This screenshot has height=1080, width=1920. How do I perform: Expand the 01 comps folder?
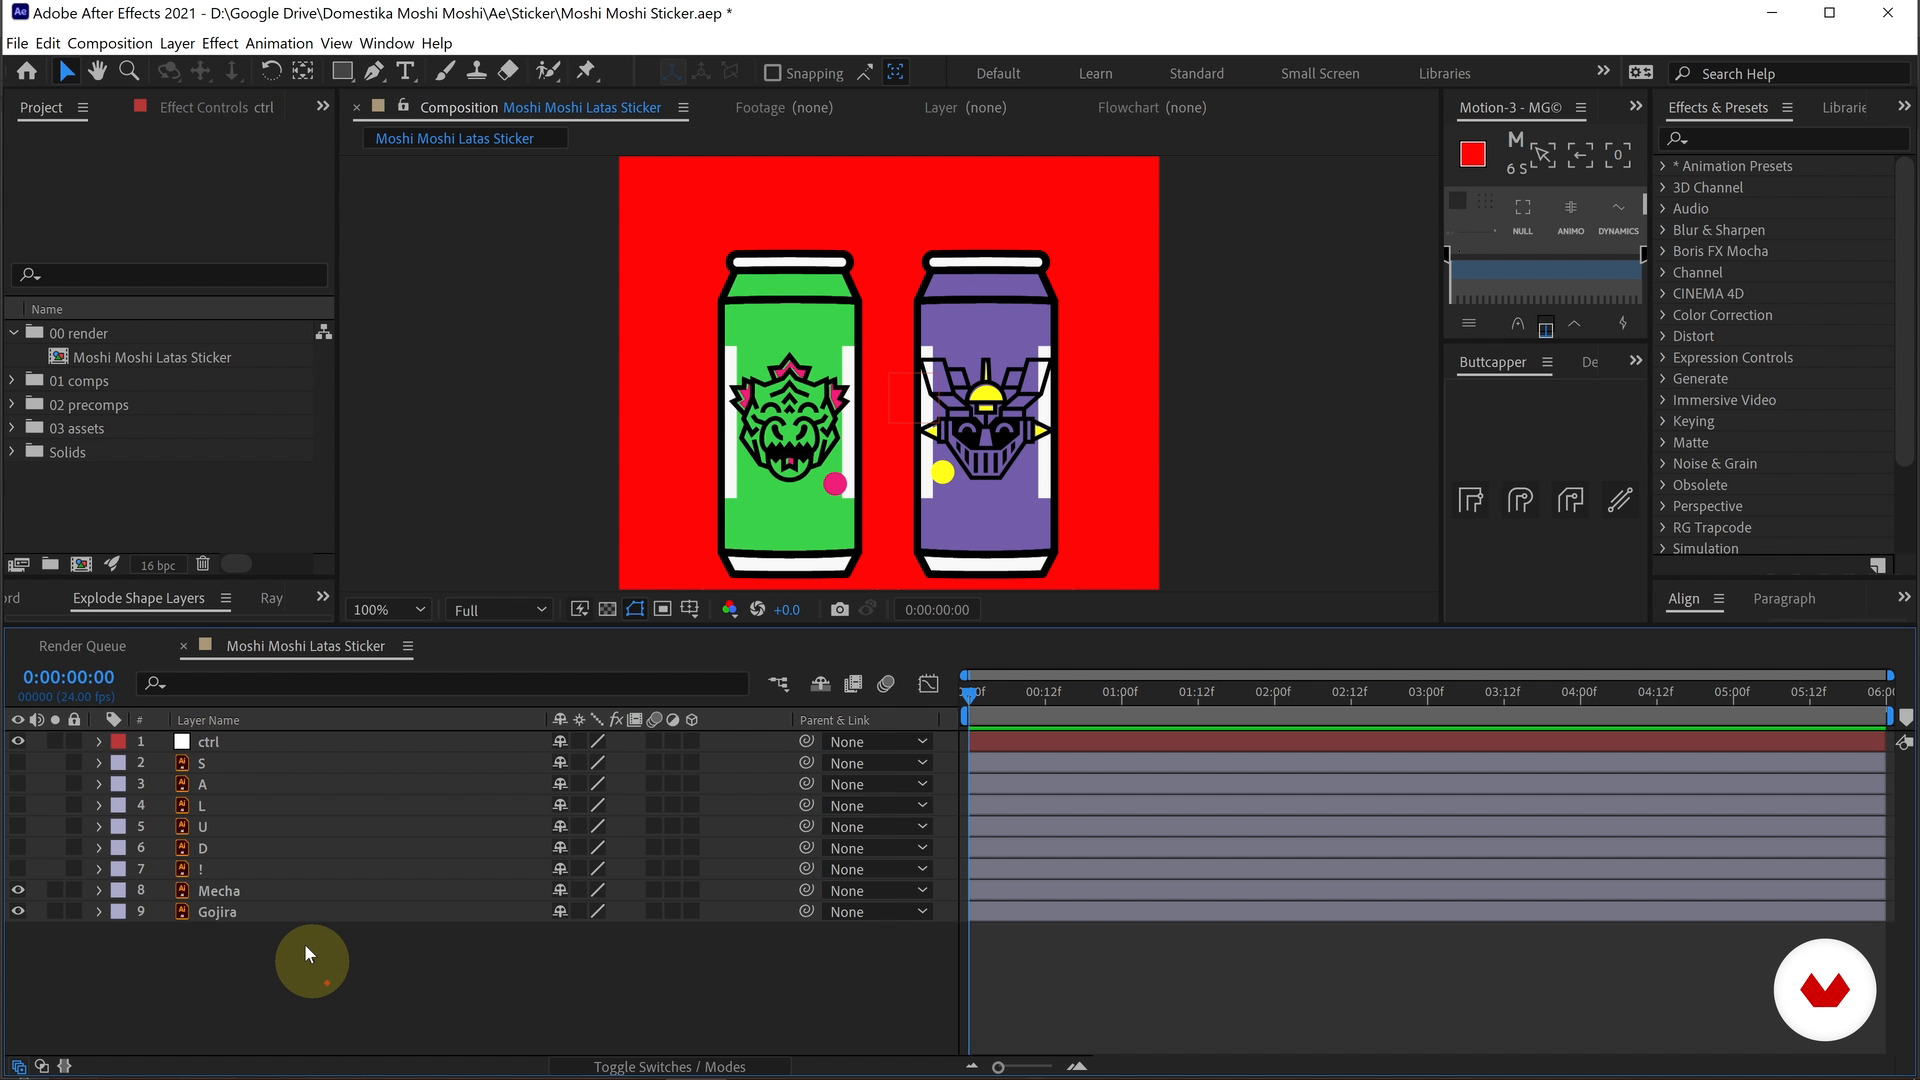point(12,380)
